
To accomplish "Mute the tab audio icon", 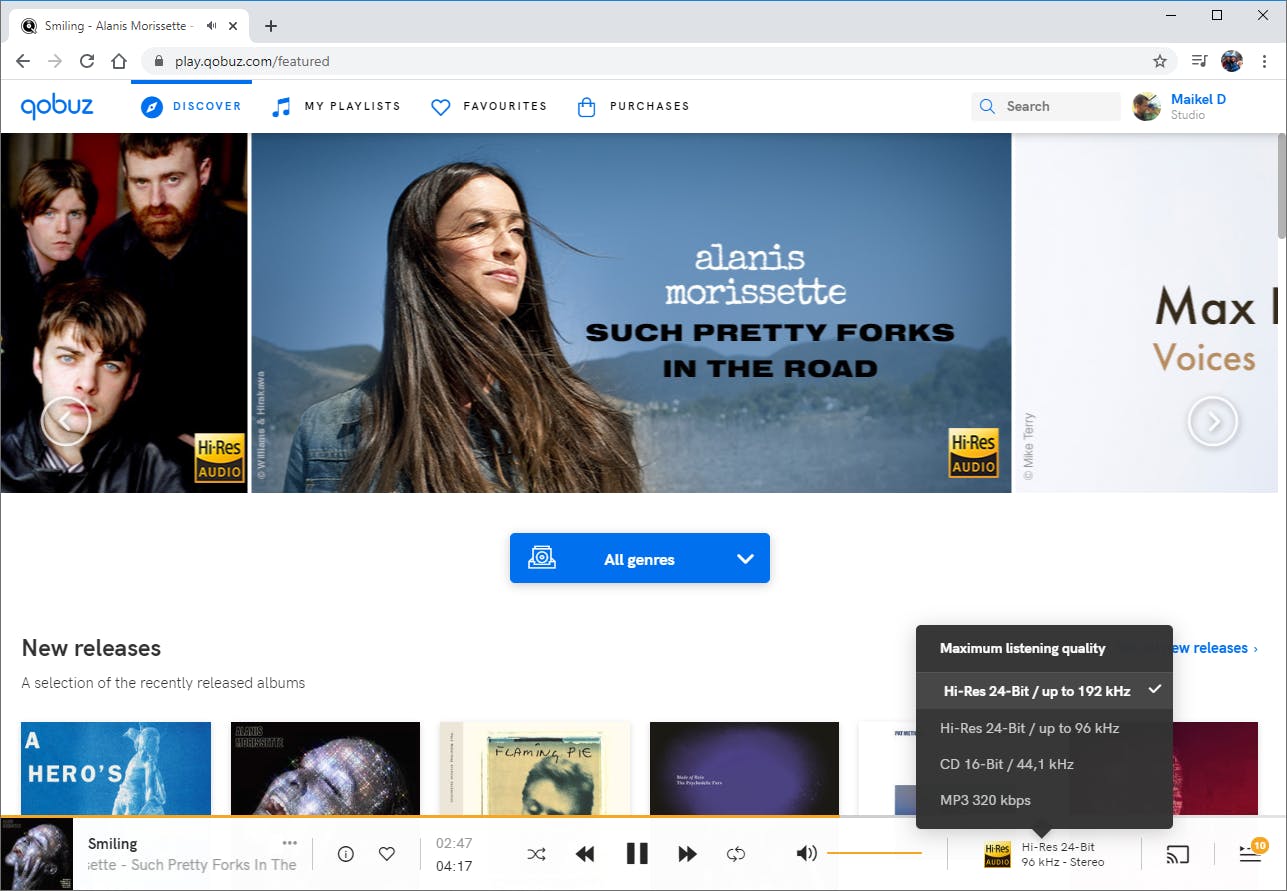I will click(211, 26).
